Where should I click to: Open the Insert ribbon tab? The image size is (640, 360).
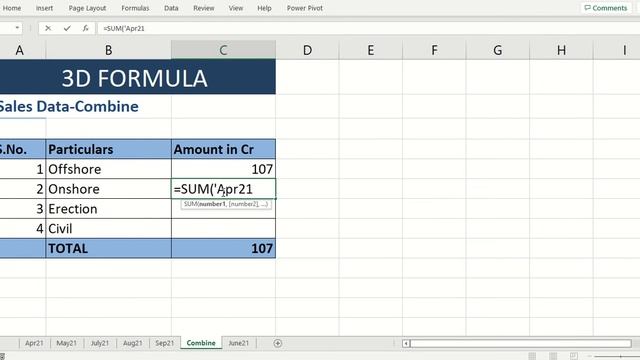point(44,8)
